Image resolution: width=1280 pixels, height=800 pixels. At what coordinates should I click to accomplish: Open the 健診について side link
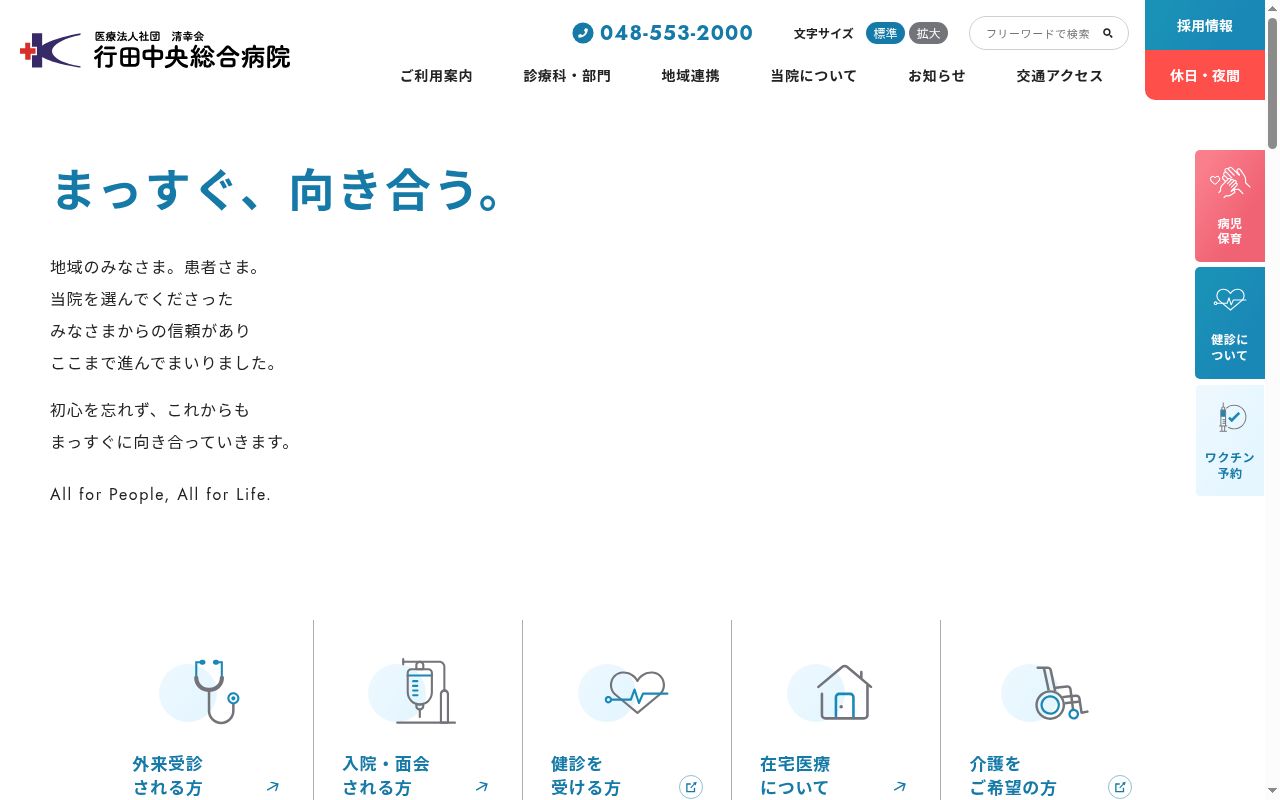point(1230,323)
